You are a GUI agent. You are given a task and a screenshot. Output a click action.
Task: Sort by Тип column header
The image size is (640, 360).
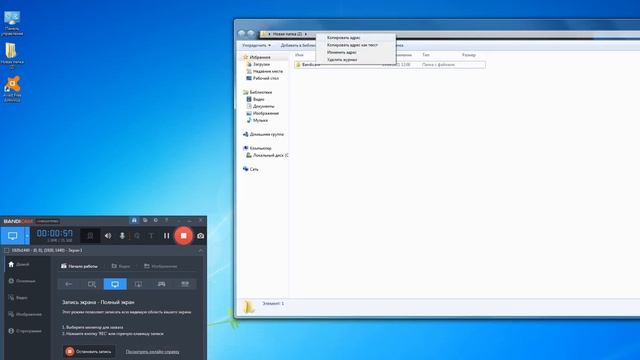click(x=426, y=55)
